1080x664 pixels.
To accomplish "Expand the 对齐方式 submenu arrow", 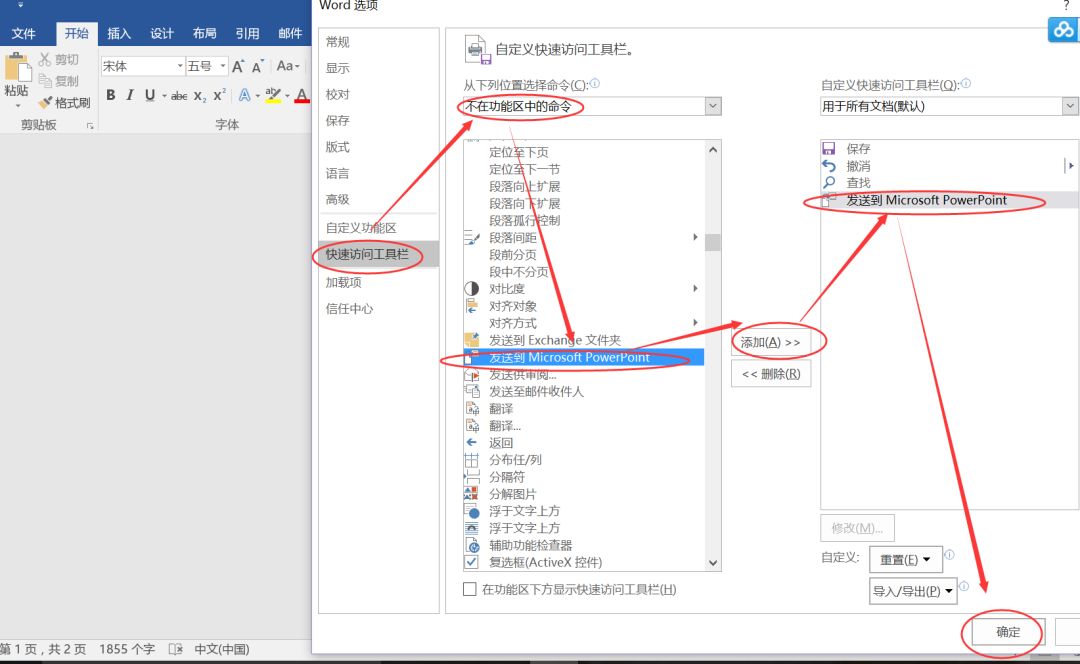I will (695, 322).
